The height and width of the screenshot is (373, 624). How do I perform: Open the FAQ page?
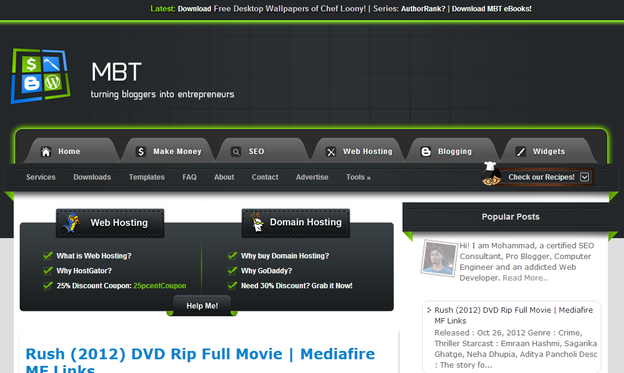pos(189,177)
